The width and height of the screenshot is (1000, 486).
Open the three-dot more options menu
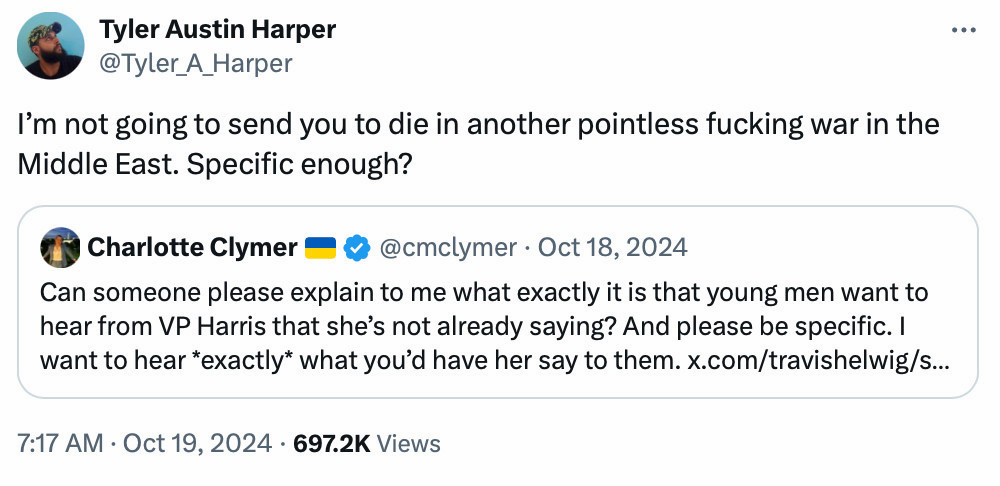(963, 31)
